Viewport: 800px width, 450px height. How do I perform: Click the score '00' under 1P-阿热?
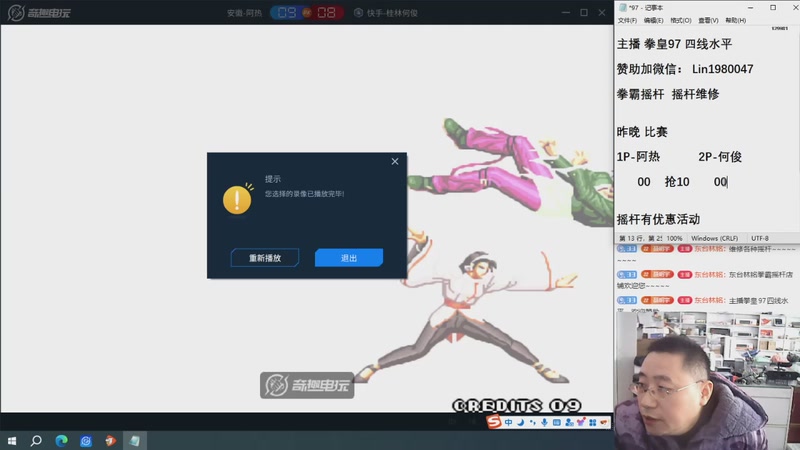point(644,182)
